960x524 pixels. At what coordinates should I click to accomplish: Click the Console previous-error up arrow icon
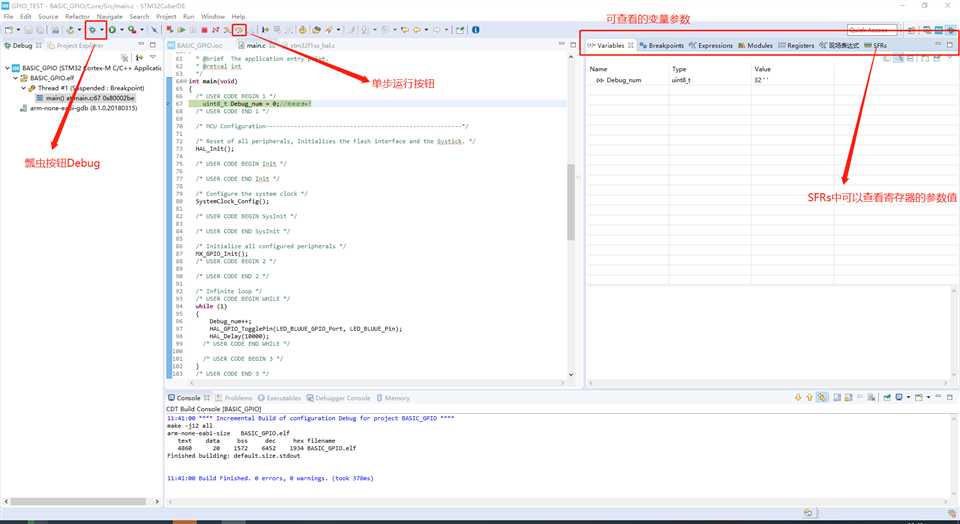pos(809,397)
